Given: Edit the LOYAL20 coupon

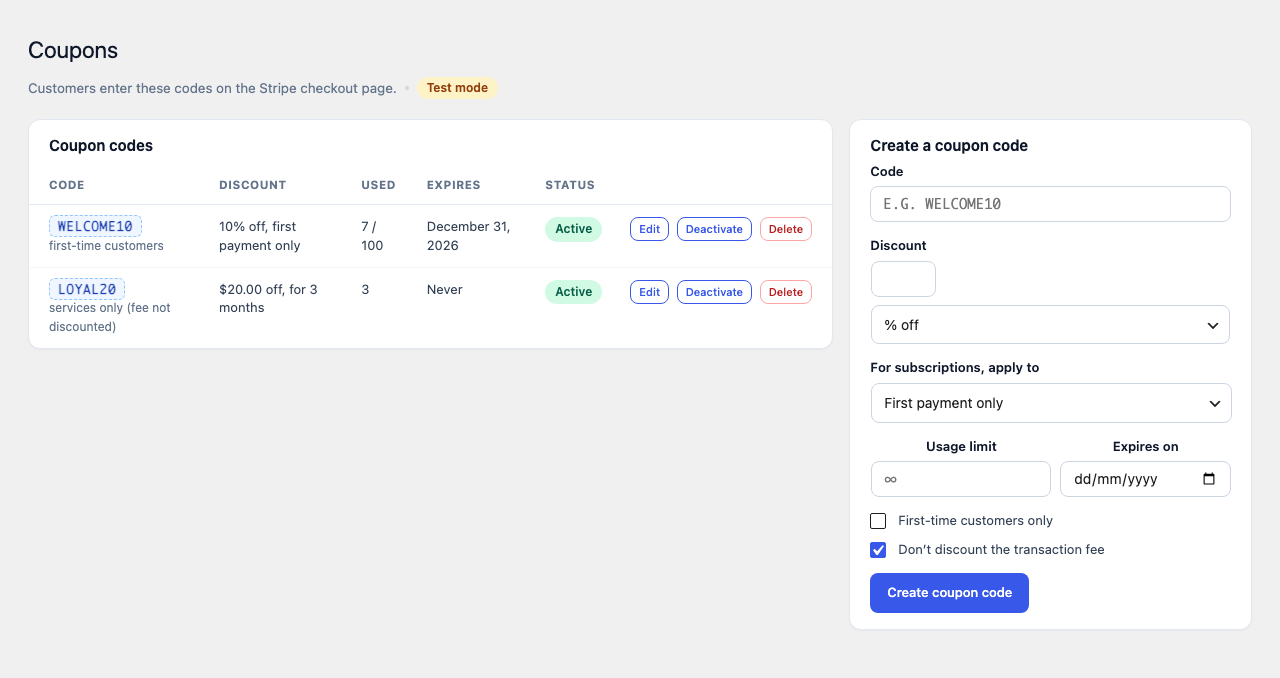Looking at the screenshot, I should (649, 292).
